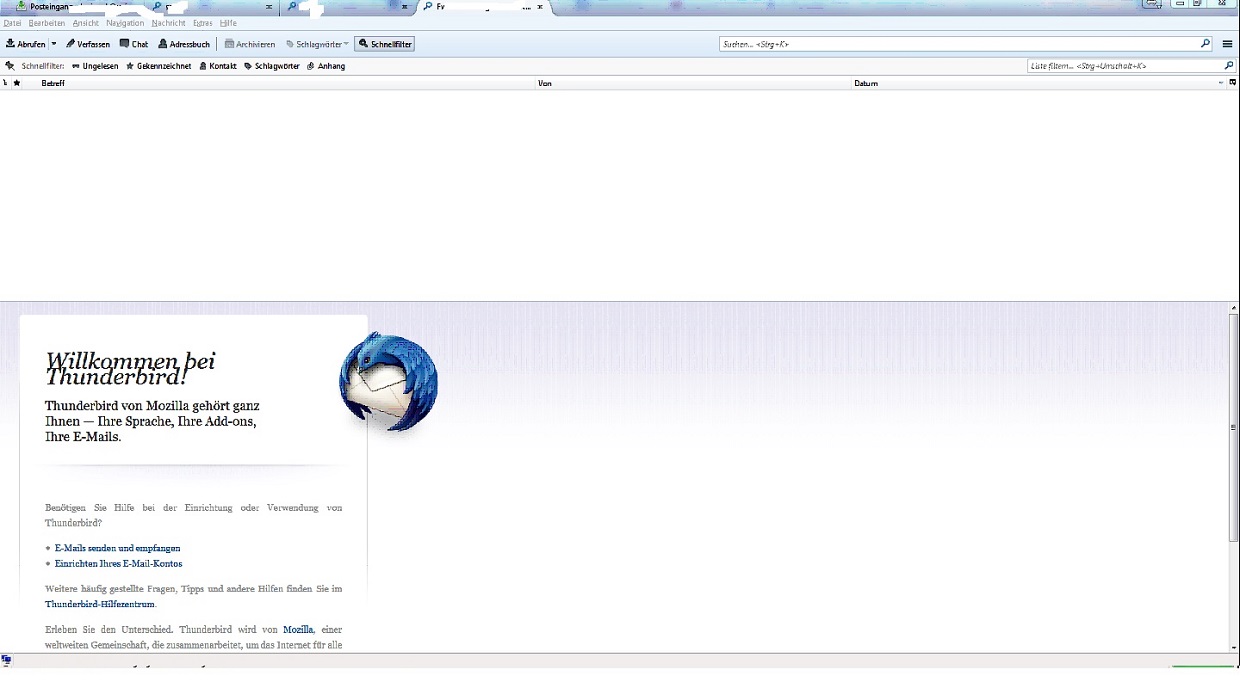Image resolution: width=1240 pixels, height=688 pixels.
Task: Switch to the Posteingang tab
Action: [x=80, y=7]
